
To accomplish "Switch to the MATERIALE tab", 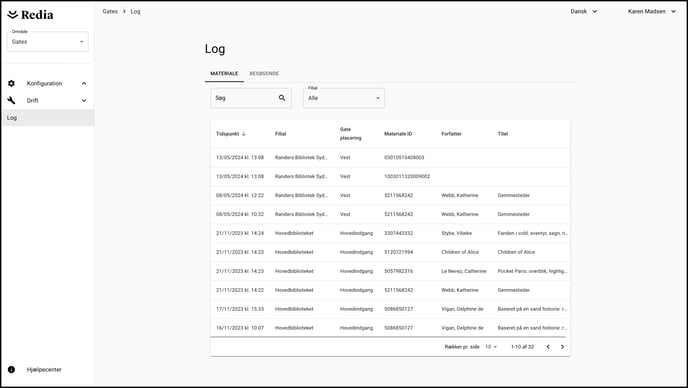I will (224, 73).
